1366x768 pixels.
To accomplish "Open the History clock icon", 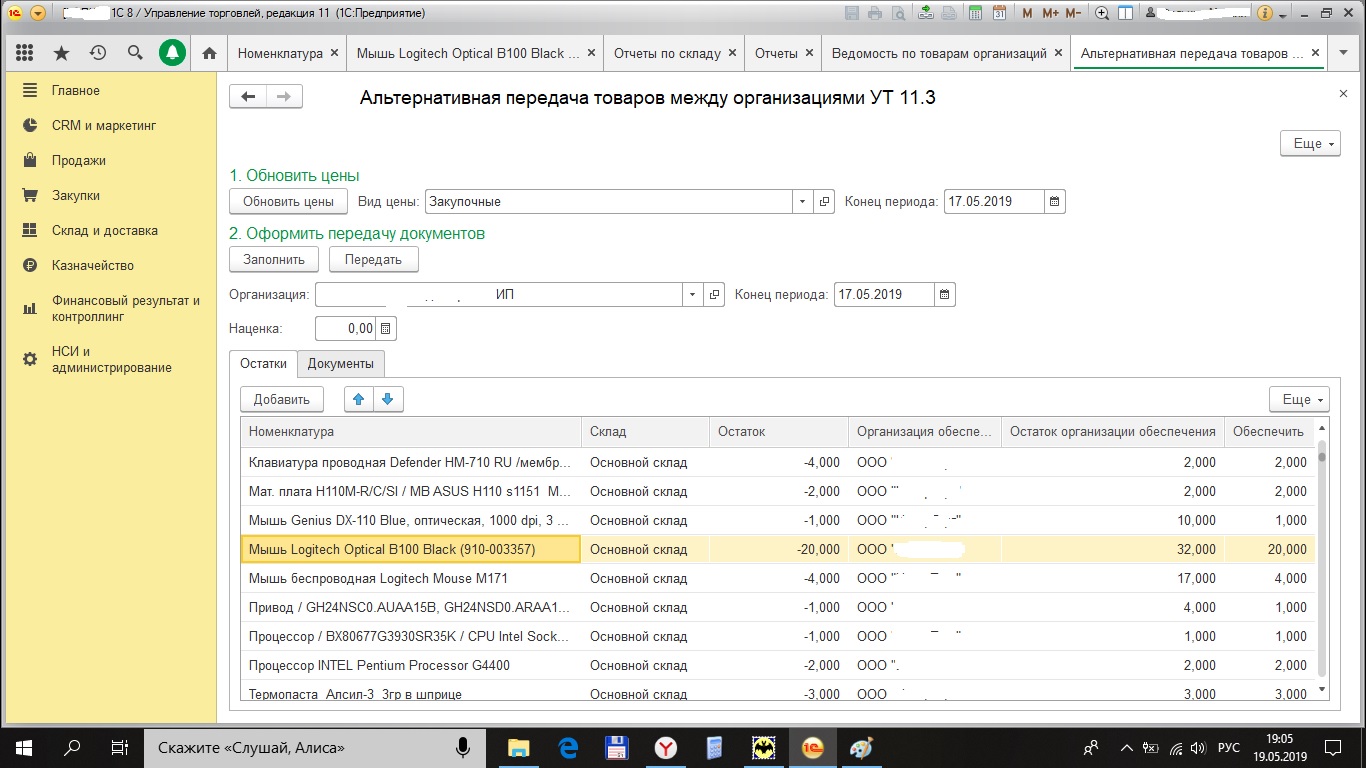I will click(98, 53).
